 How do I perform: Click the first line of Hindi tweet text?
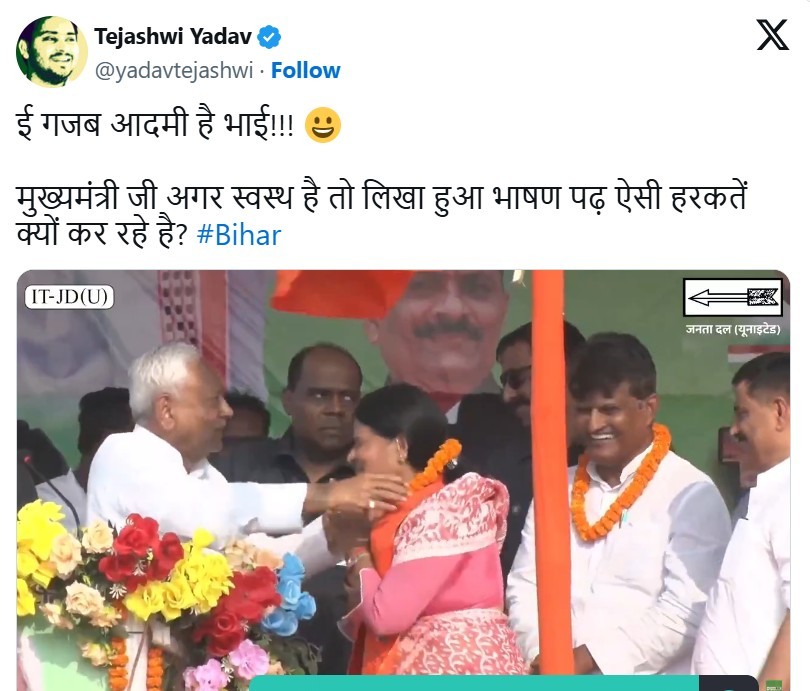coord(155,124)
